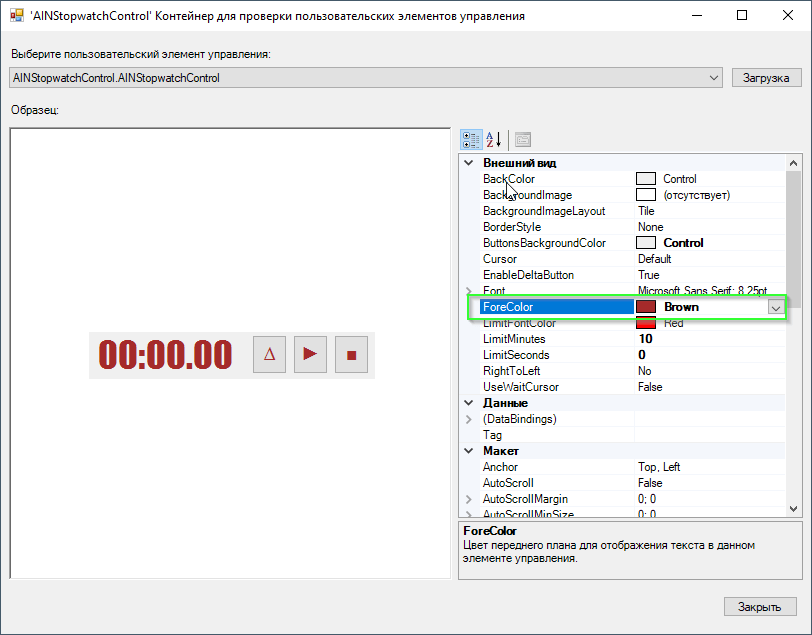Collapse the Внешний вид category
Viewport: 812px width, 635px height.
click(468, 162)
